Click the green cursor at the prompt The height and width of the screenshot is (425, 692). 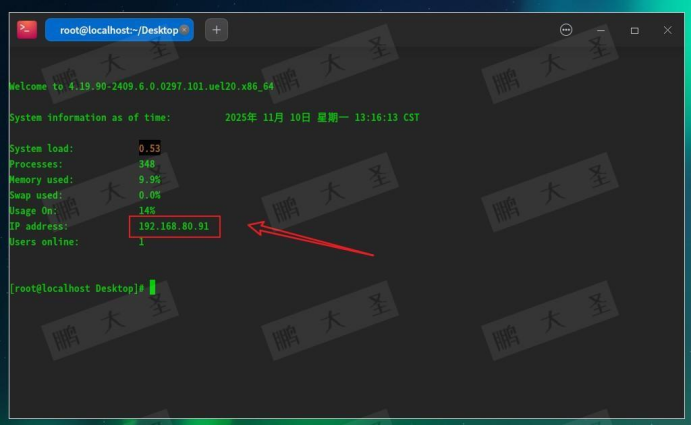152,287
